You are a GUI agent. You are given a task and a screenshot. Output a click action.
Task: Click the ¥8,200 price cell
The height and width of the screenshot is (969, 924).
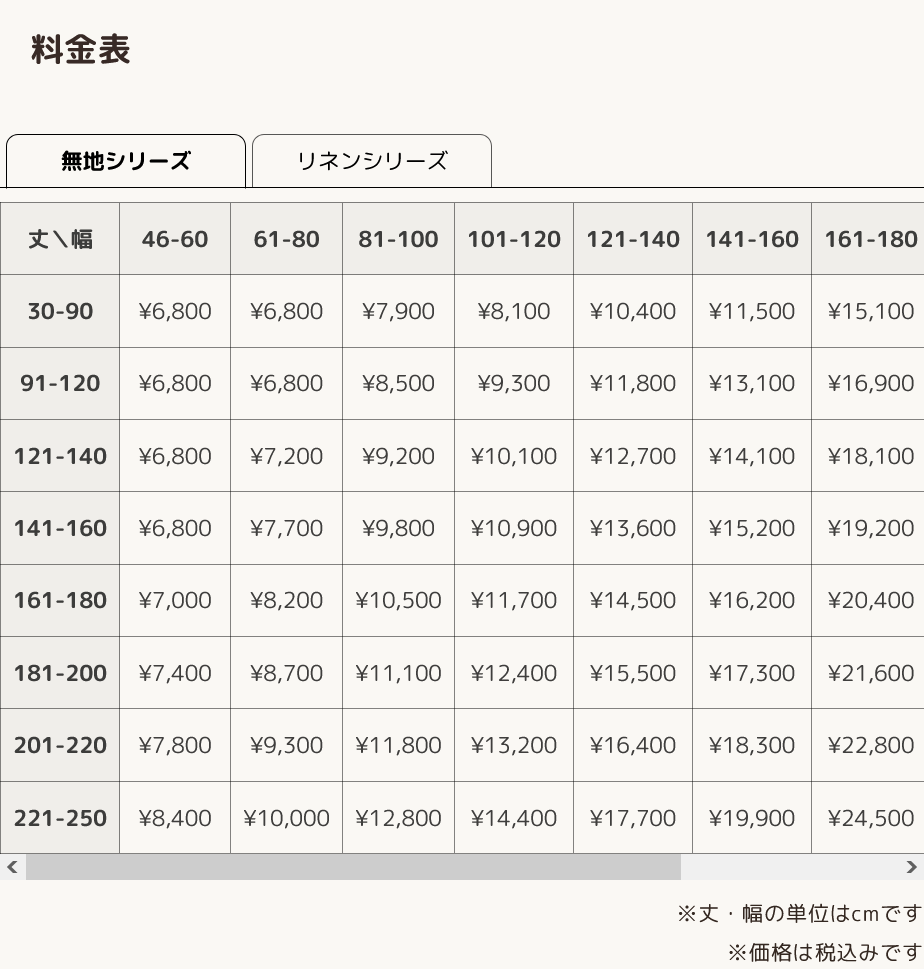pos(287,600)
